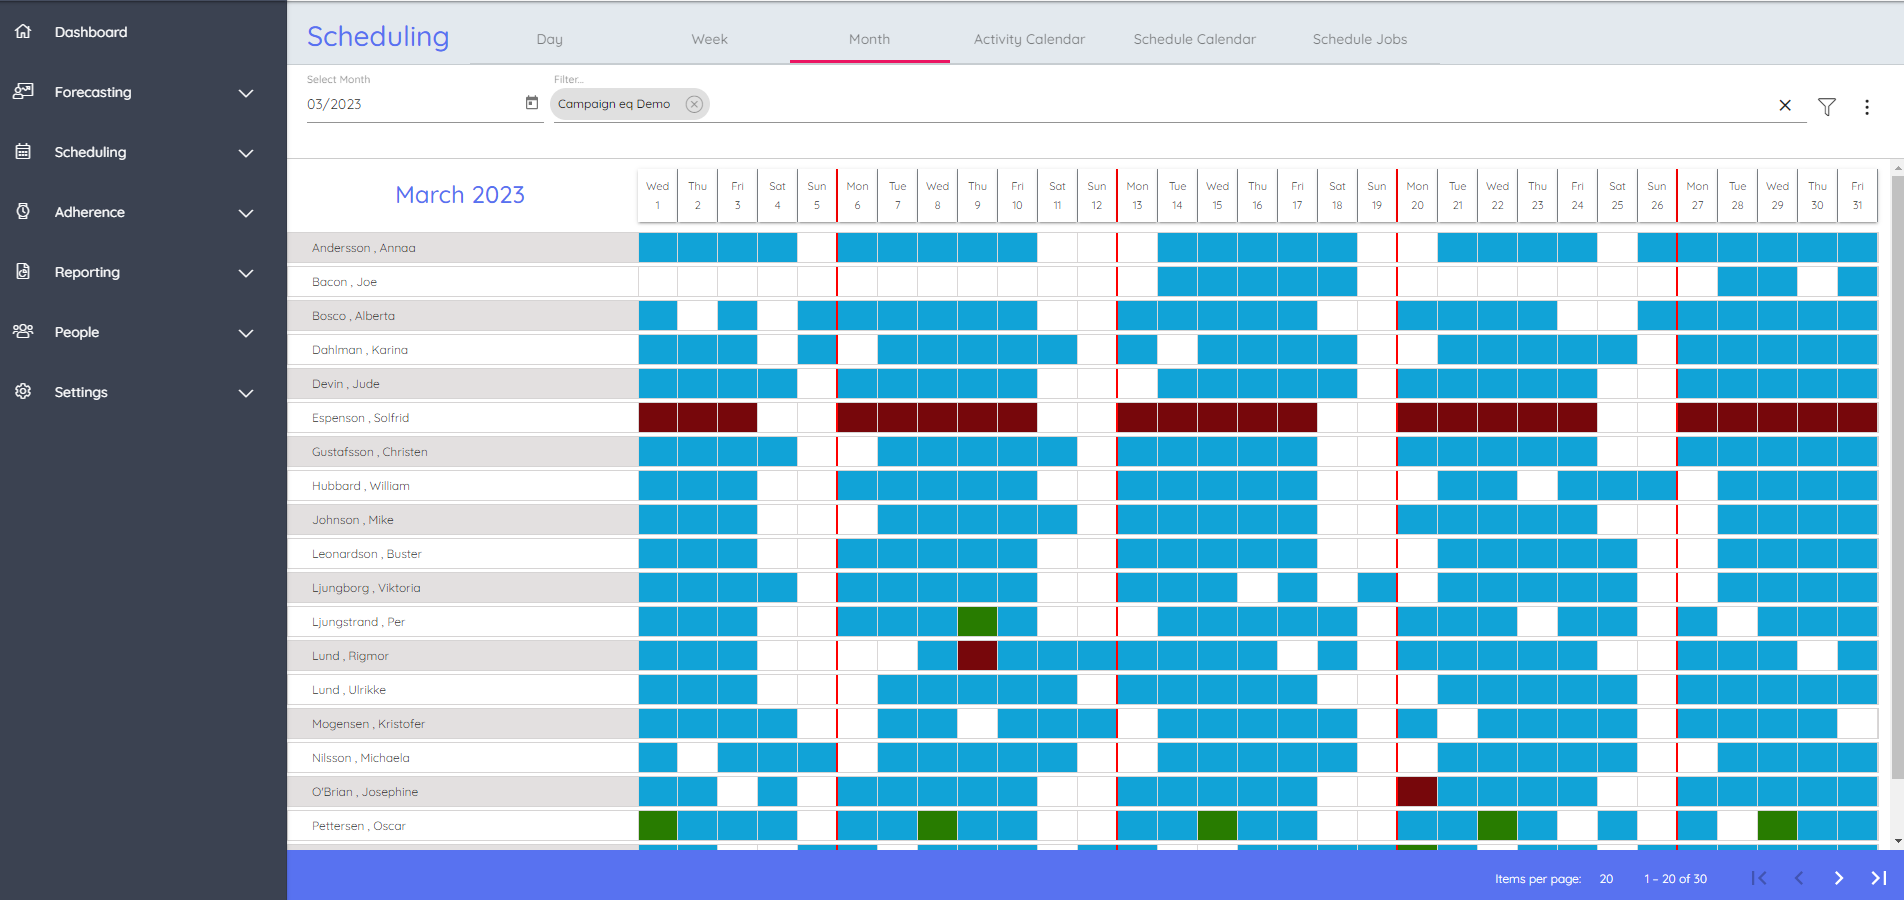Click the Settings gear icon in sidebar
This screenshot has height=900, width=1904.
coord(24,392)
